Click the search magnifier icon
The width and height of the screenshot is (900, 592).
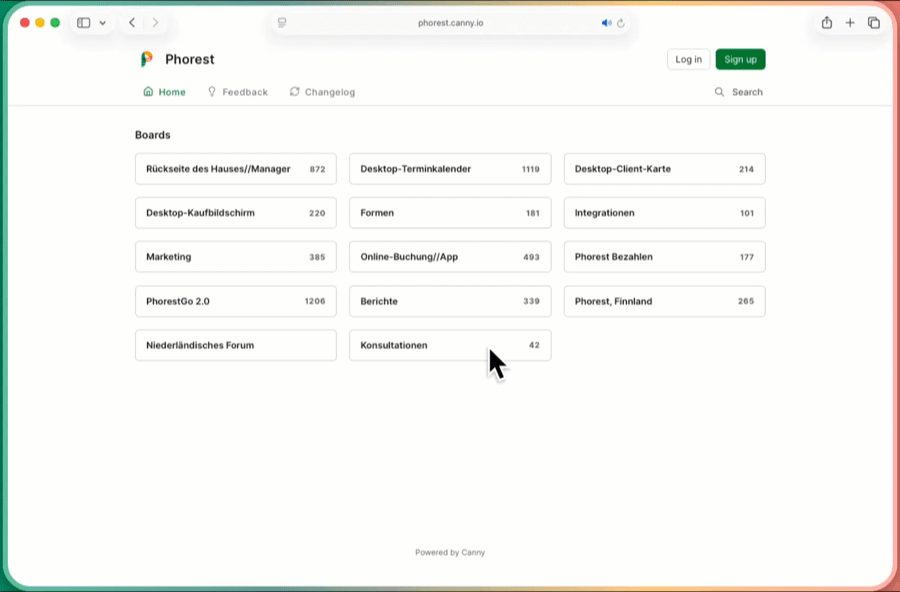719,92
